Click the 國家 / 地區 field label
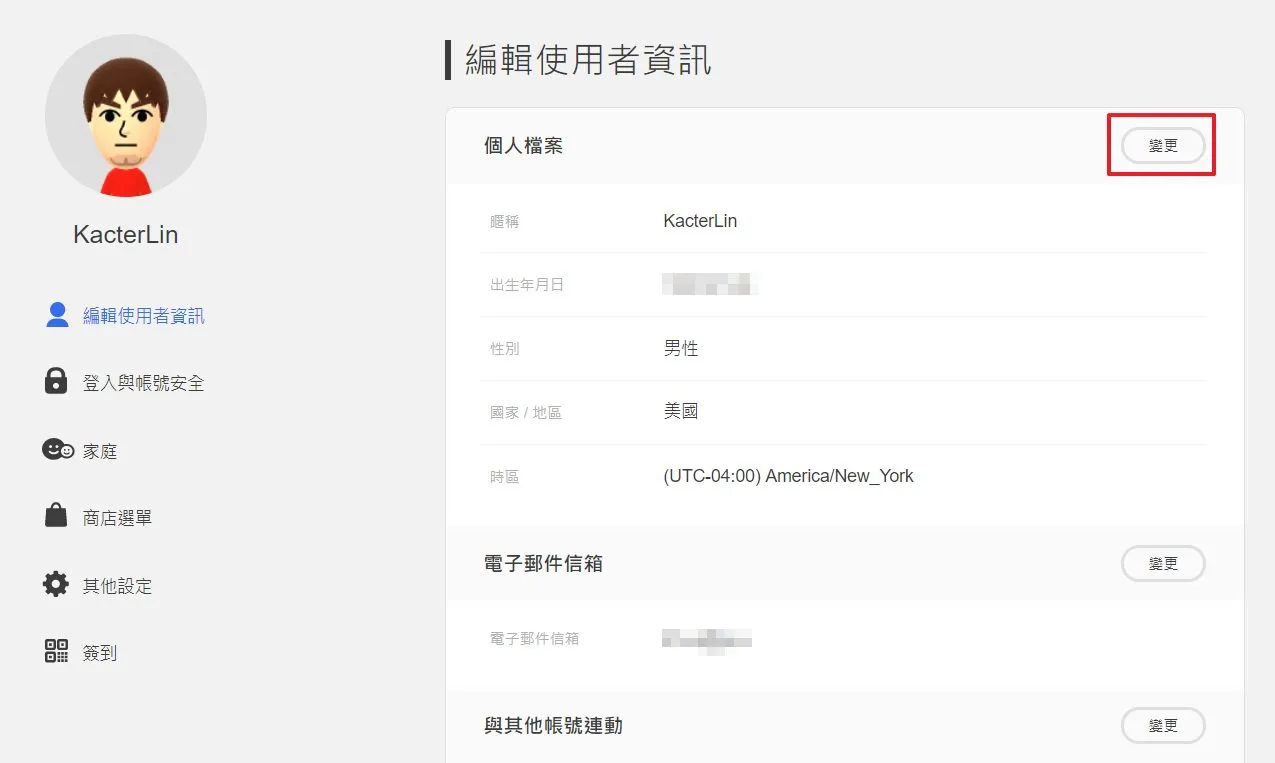 coord(526,413)
